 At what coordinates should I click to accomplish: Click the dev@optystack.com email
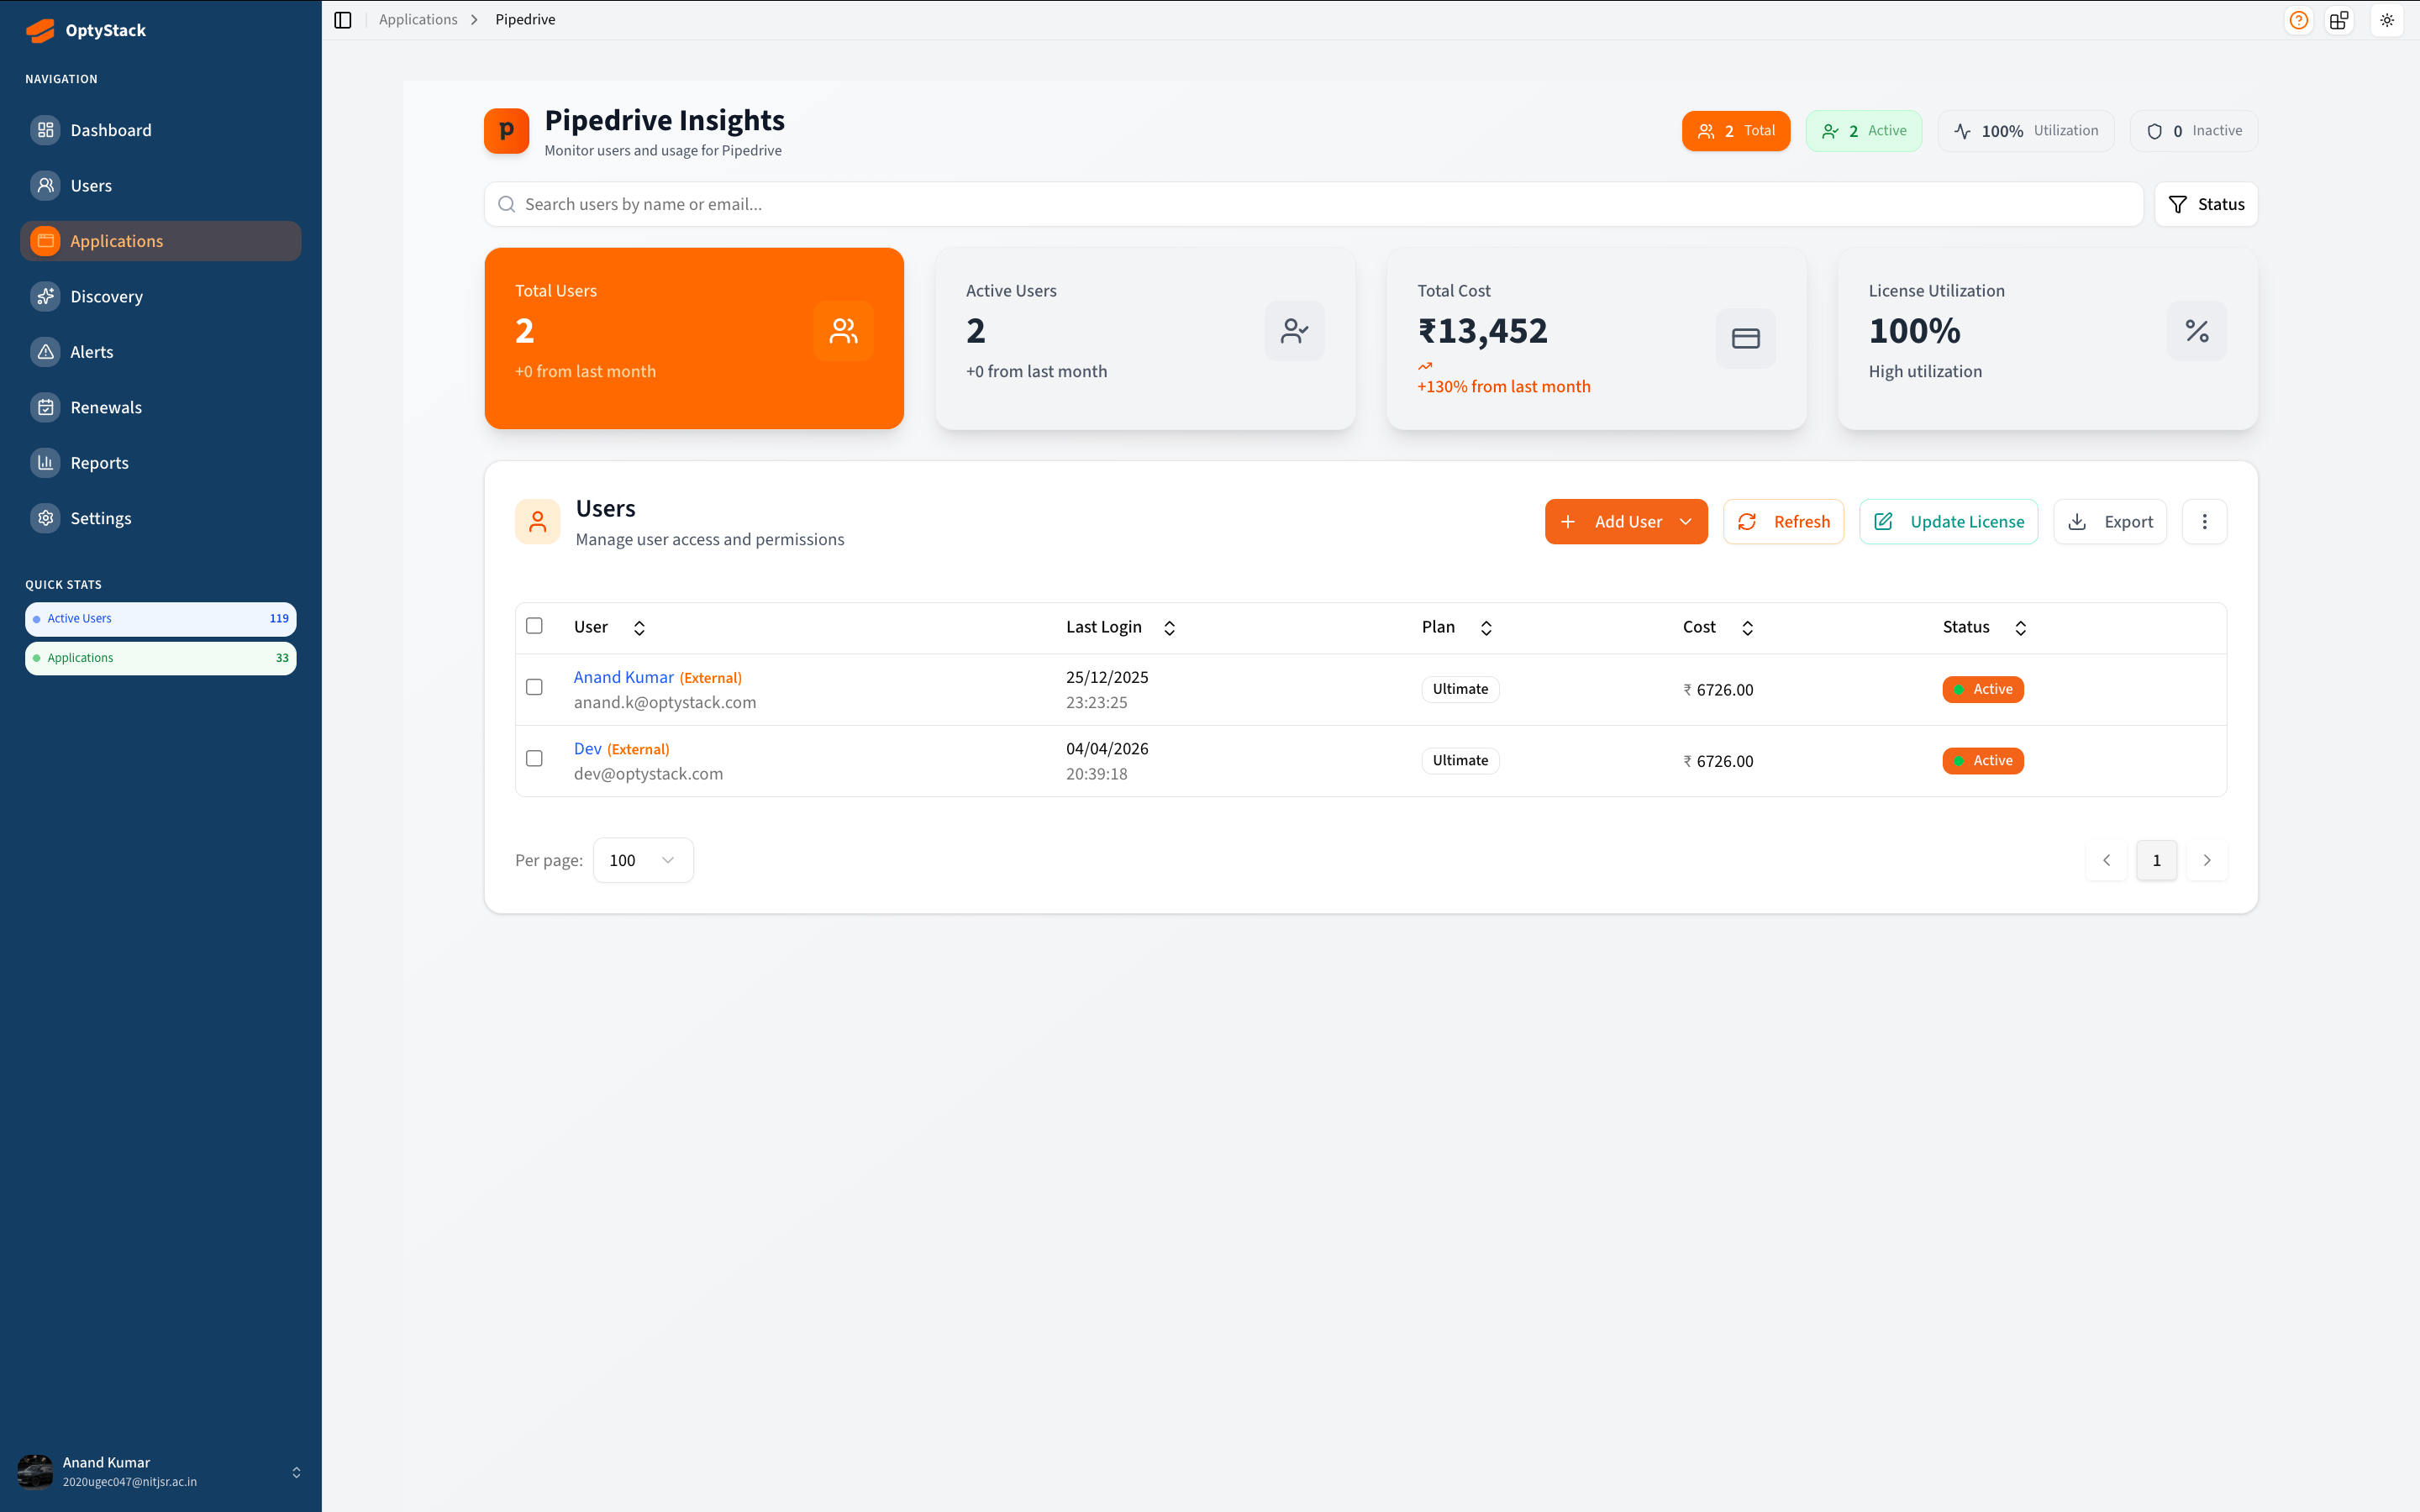click(x=648, y=774)
